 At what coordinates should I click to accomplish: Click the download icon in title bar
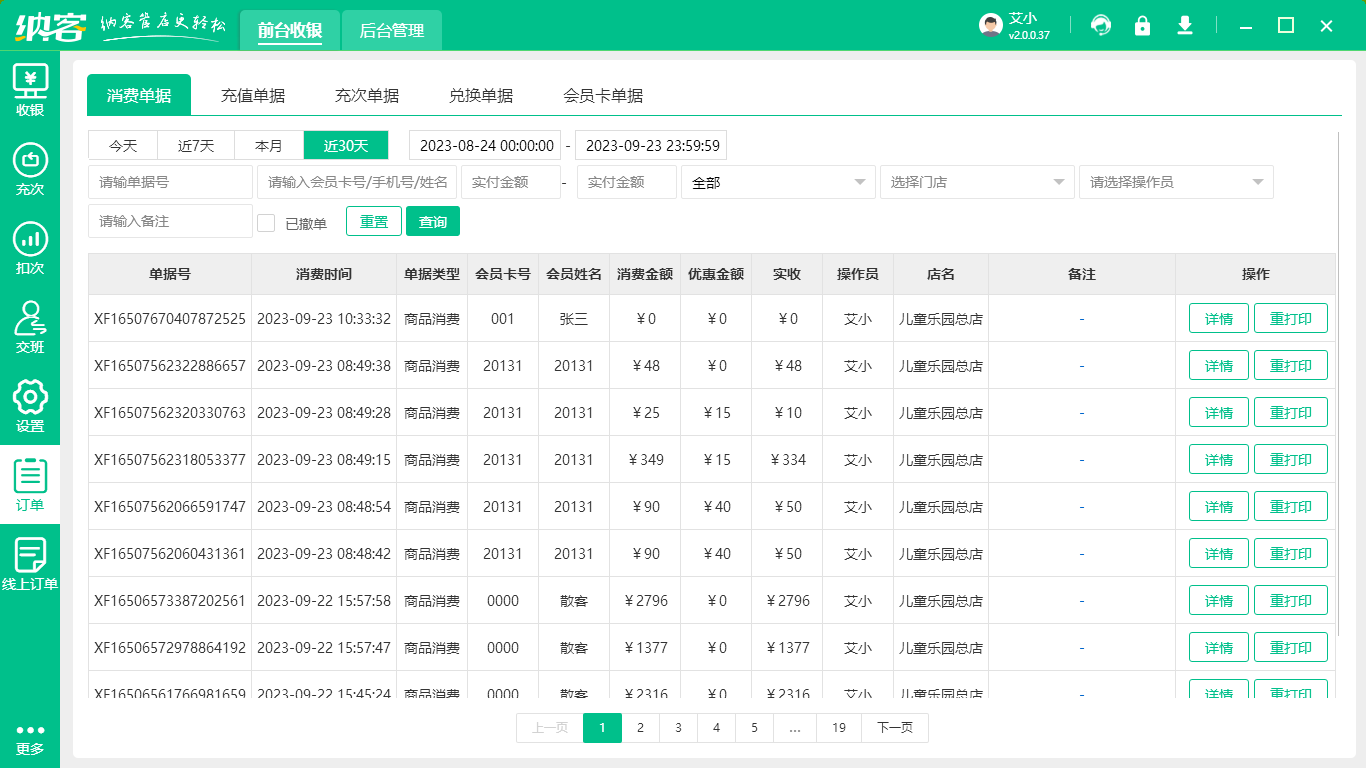(x=1185, y=25)
